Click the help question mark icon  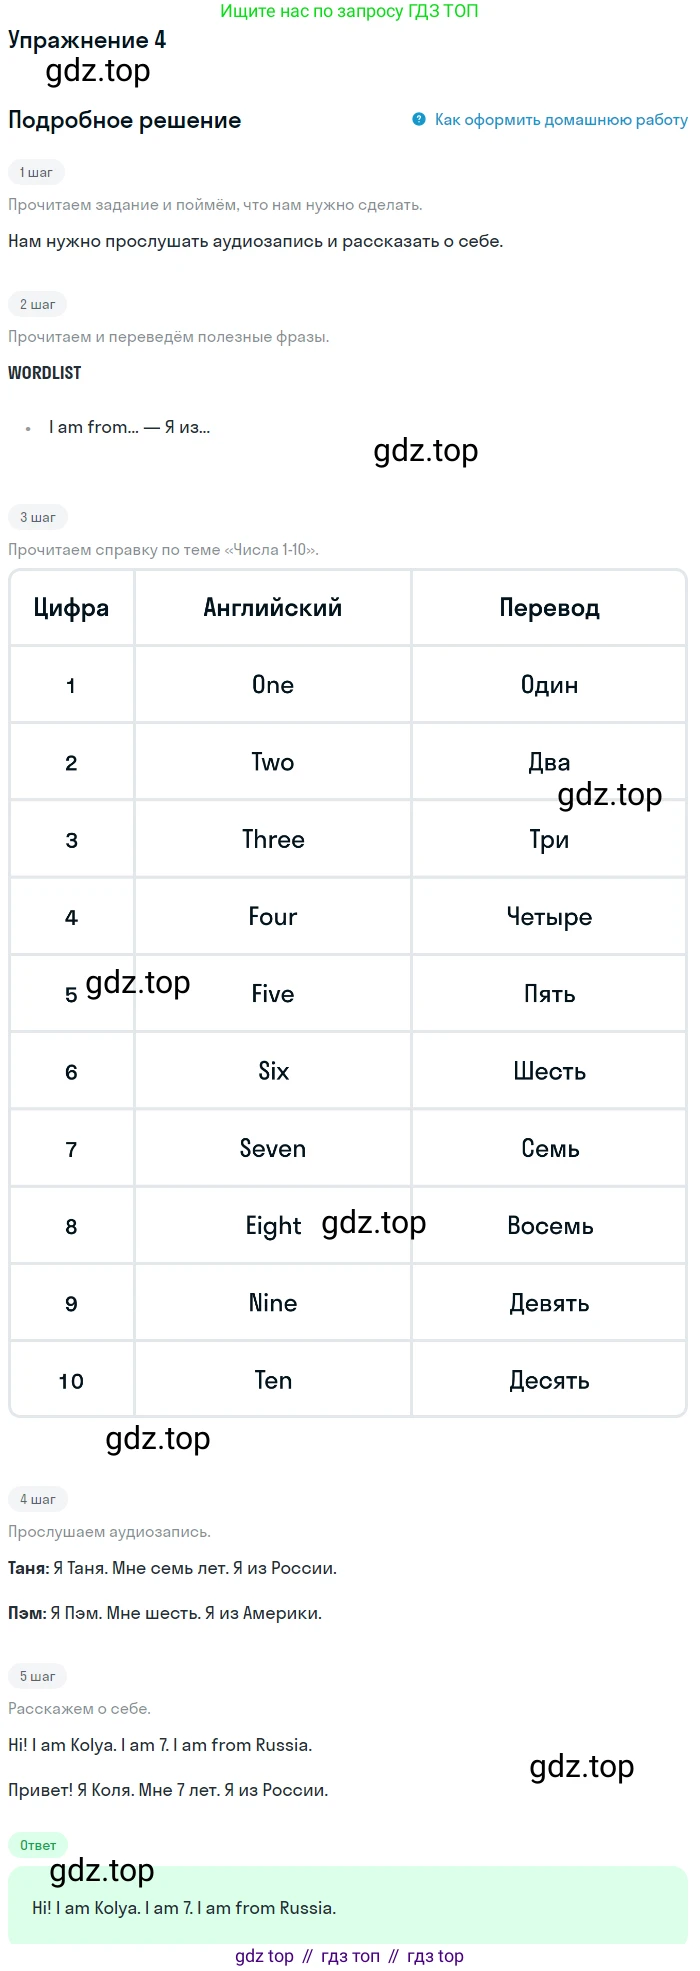419,120
